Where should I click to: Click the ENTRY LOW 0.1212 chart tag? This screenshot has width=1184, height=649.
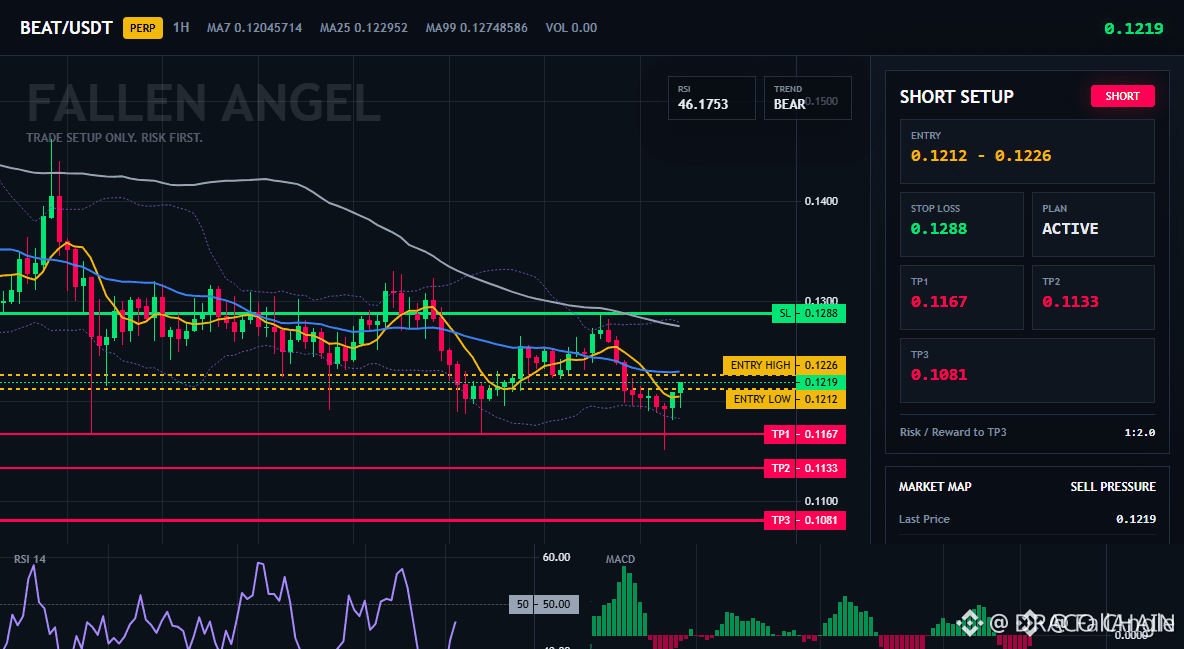[786, 399]
